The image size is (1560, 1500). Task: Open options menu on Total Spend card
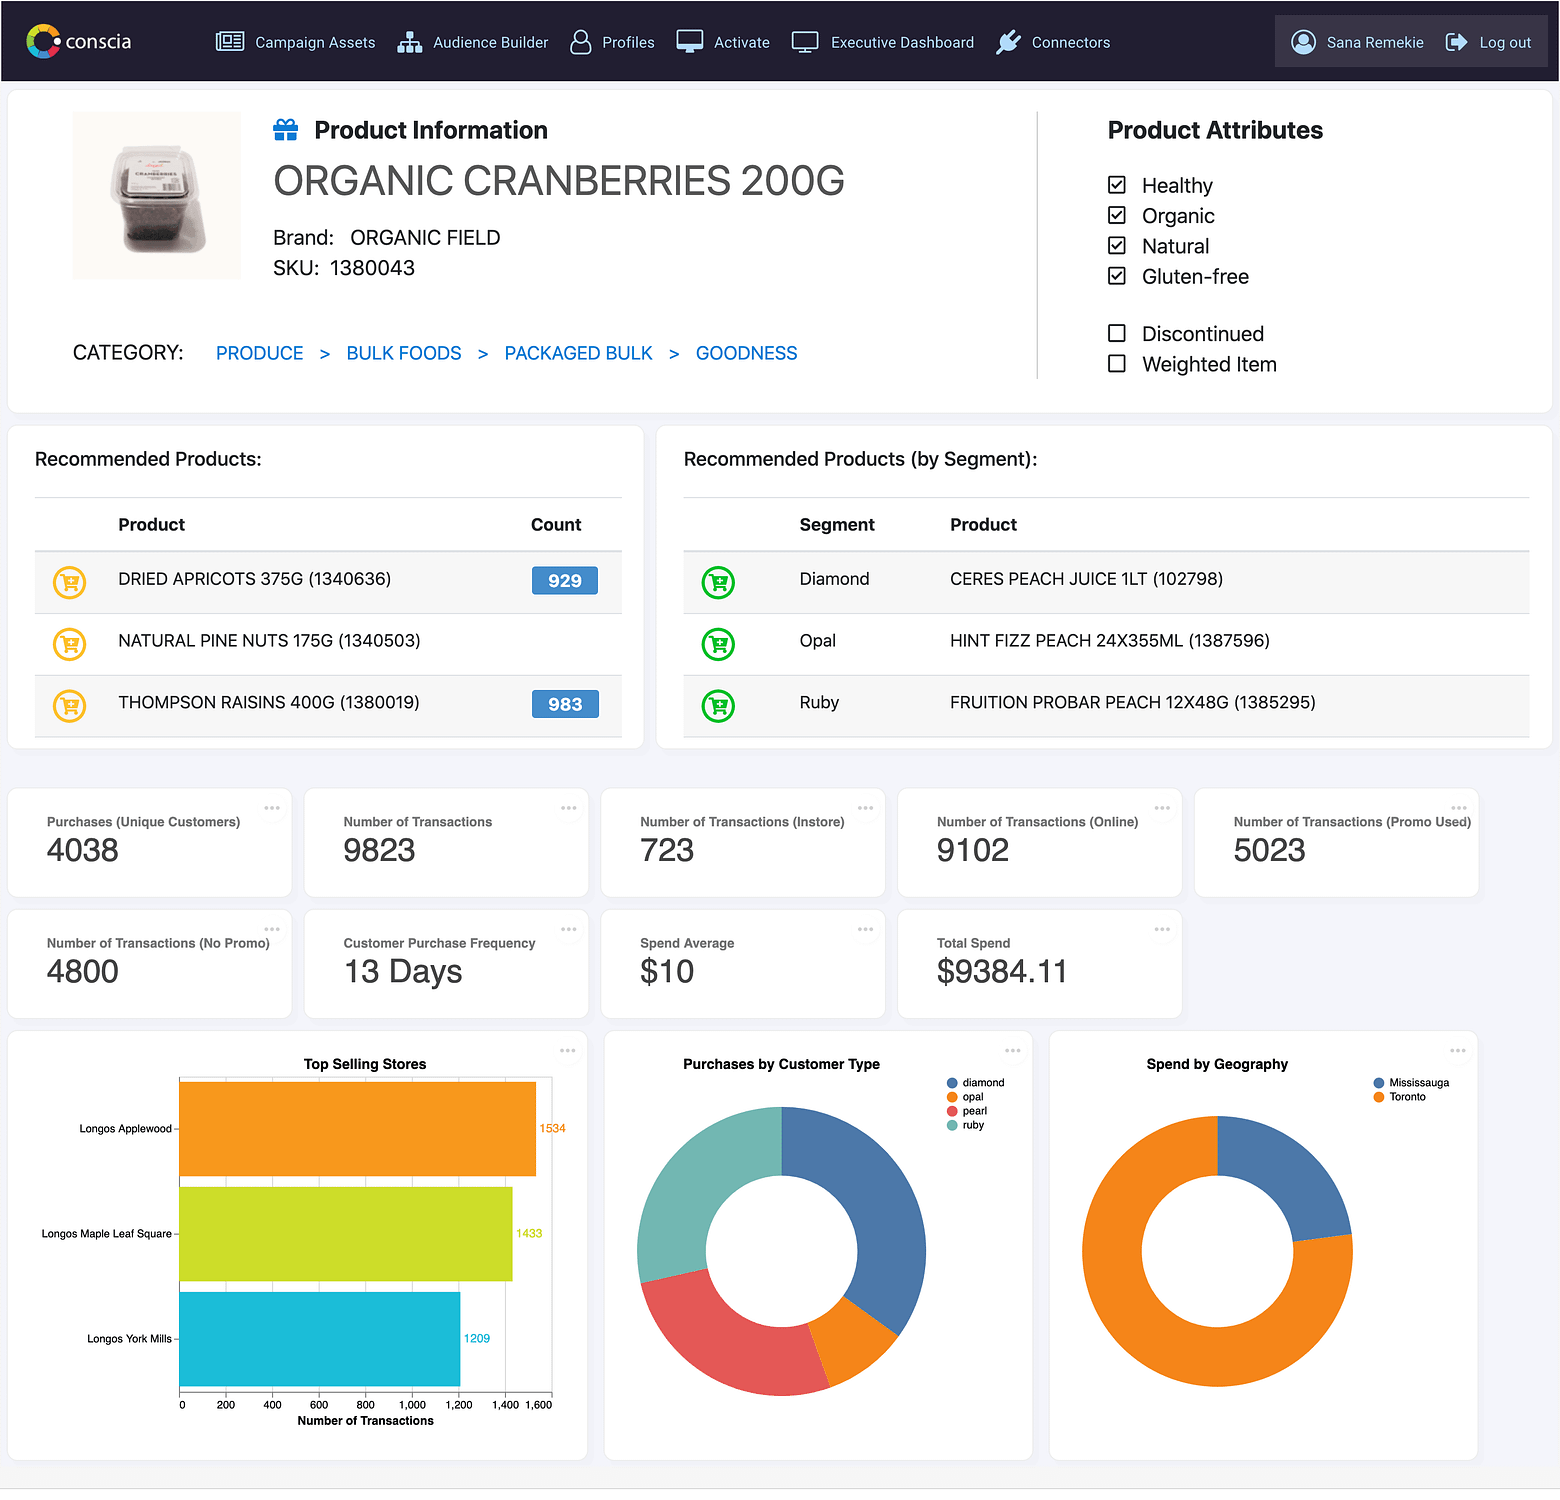coord(1162,929)
